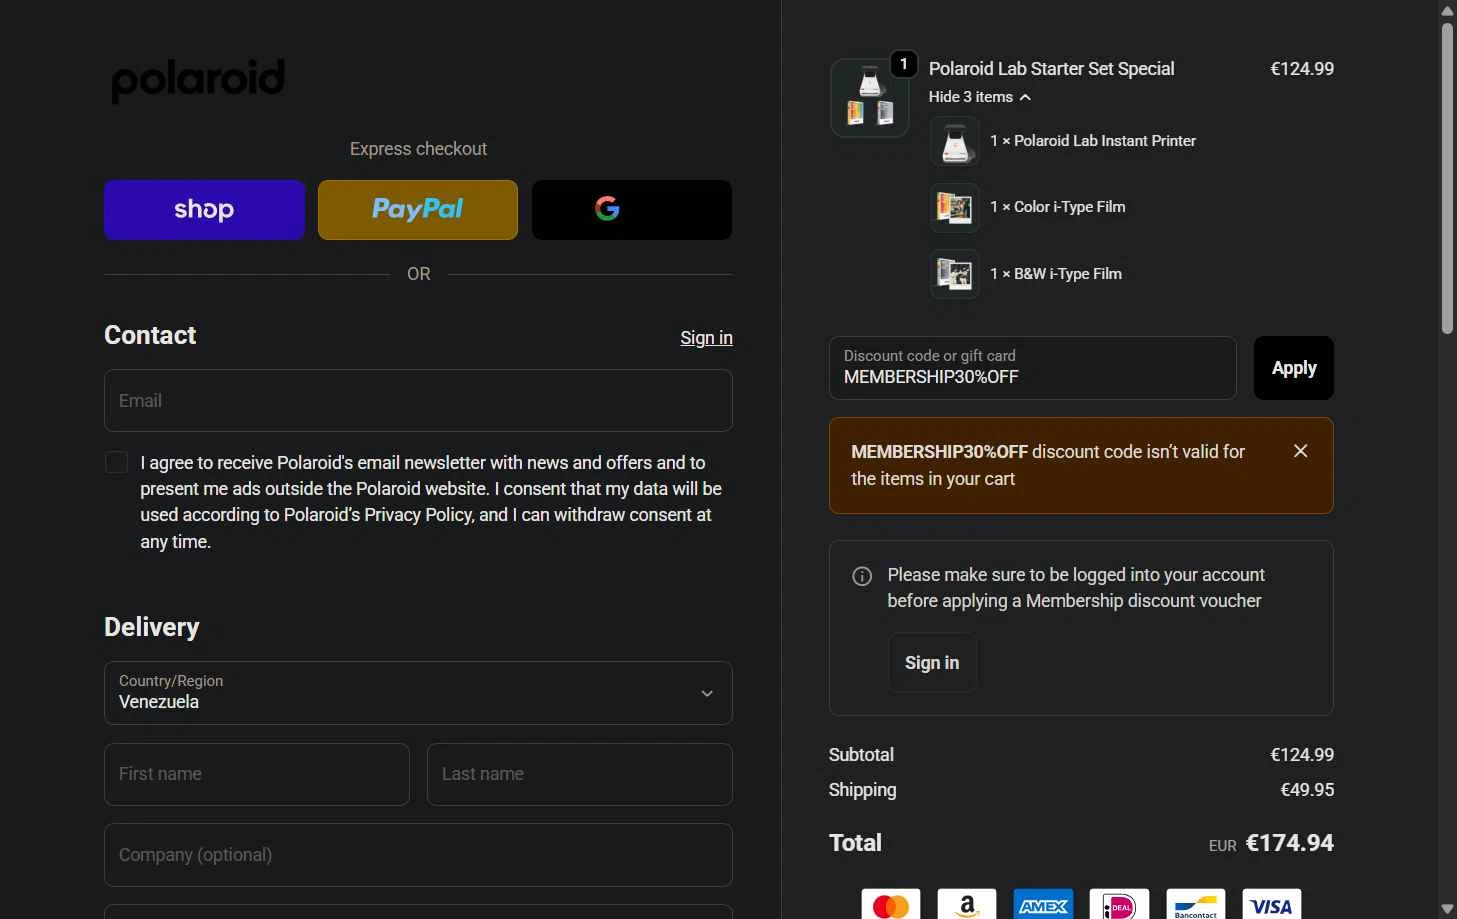Click the scrollbar down arrow

click(x=1447, y=909)
